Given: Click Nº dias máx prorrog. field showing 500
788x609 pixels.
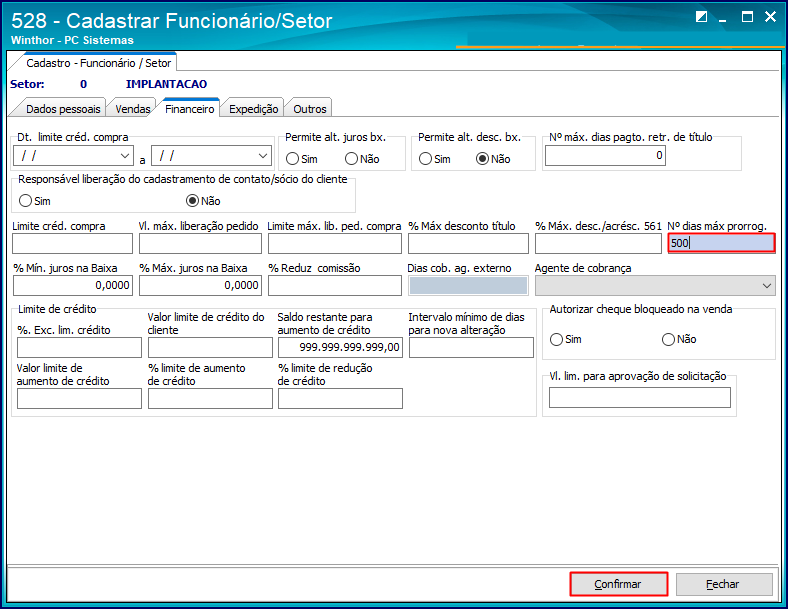Looking at the screenshot, I should pyautogui.click(x=721, y=243).
